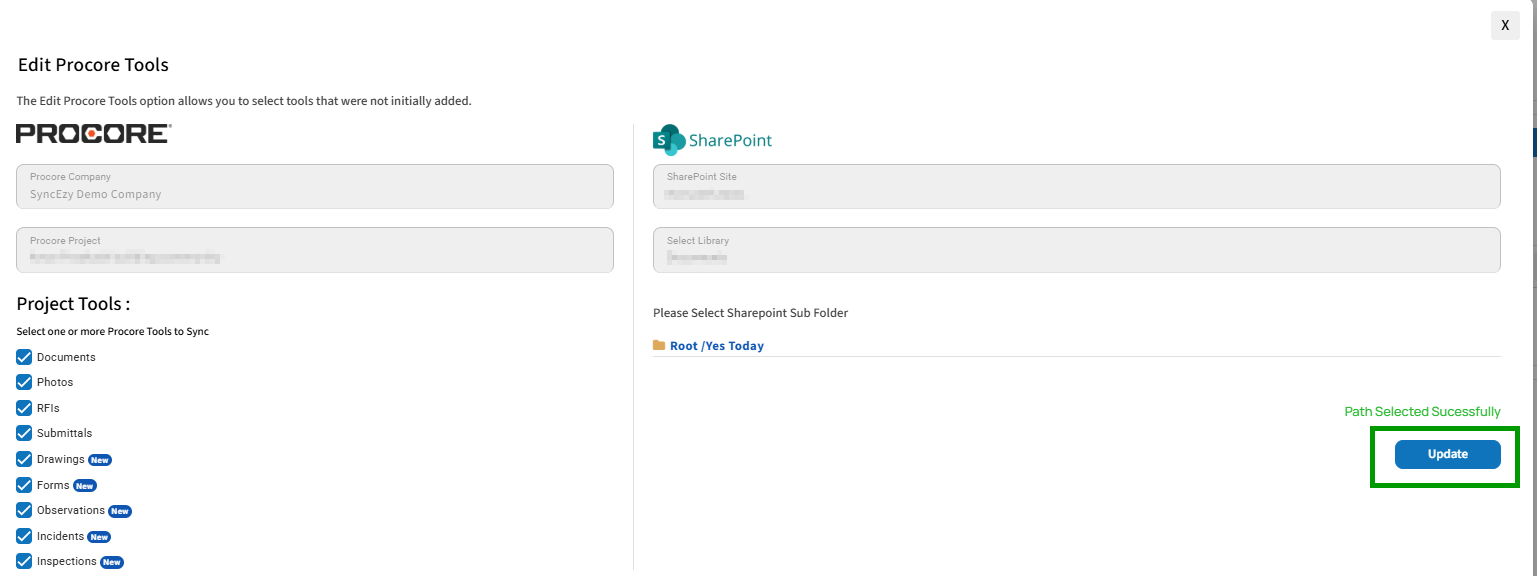Viewport: 1537px width, 576px height.
Task: Close the Edit Procore Tools dialog
Action: click(x=1505, y=26)
